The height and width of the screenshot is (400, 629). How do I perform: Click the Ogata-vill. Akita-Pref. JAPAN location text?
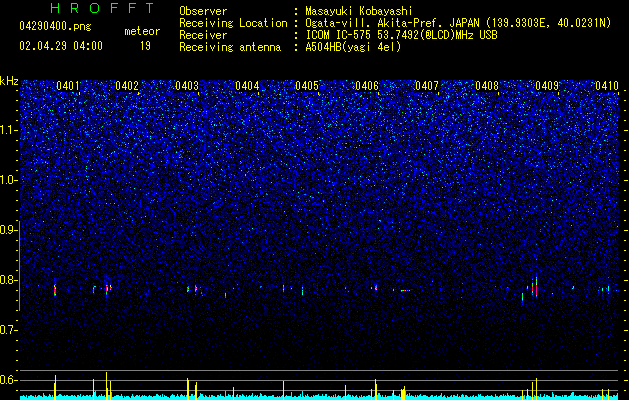(x=458, y=23)
